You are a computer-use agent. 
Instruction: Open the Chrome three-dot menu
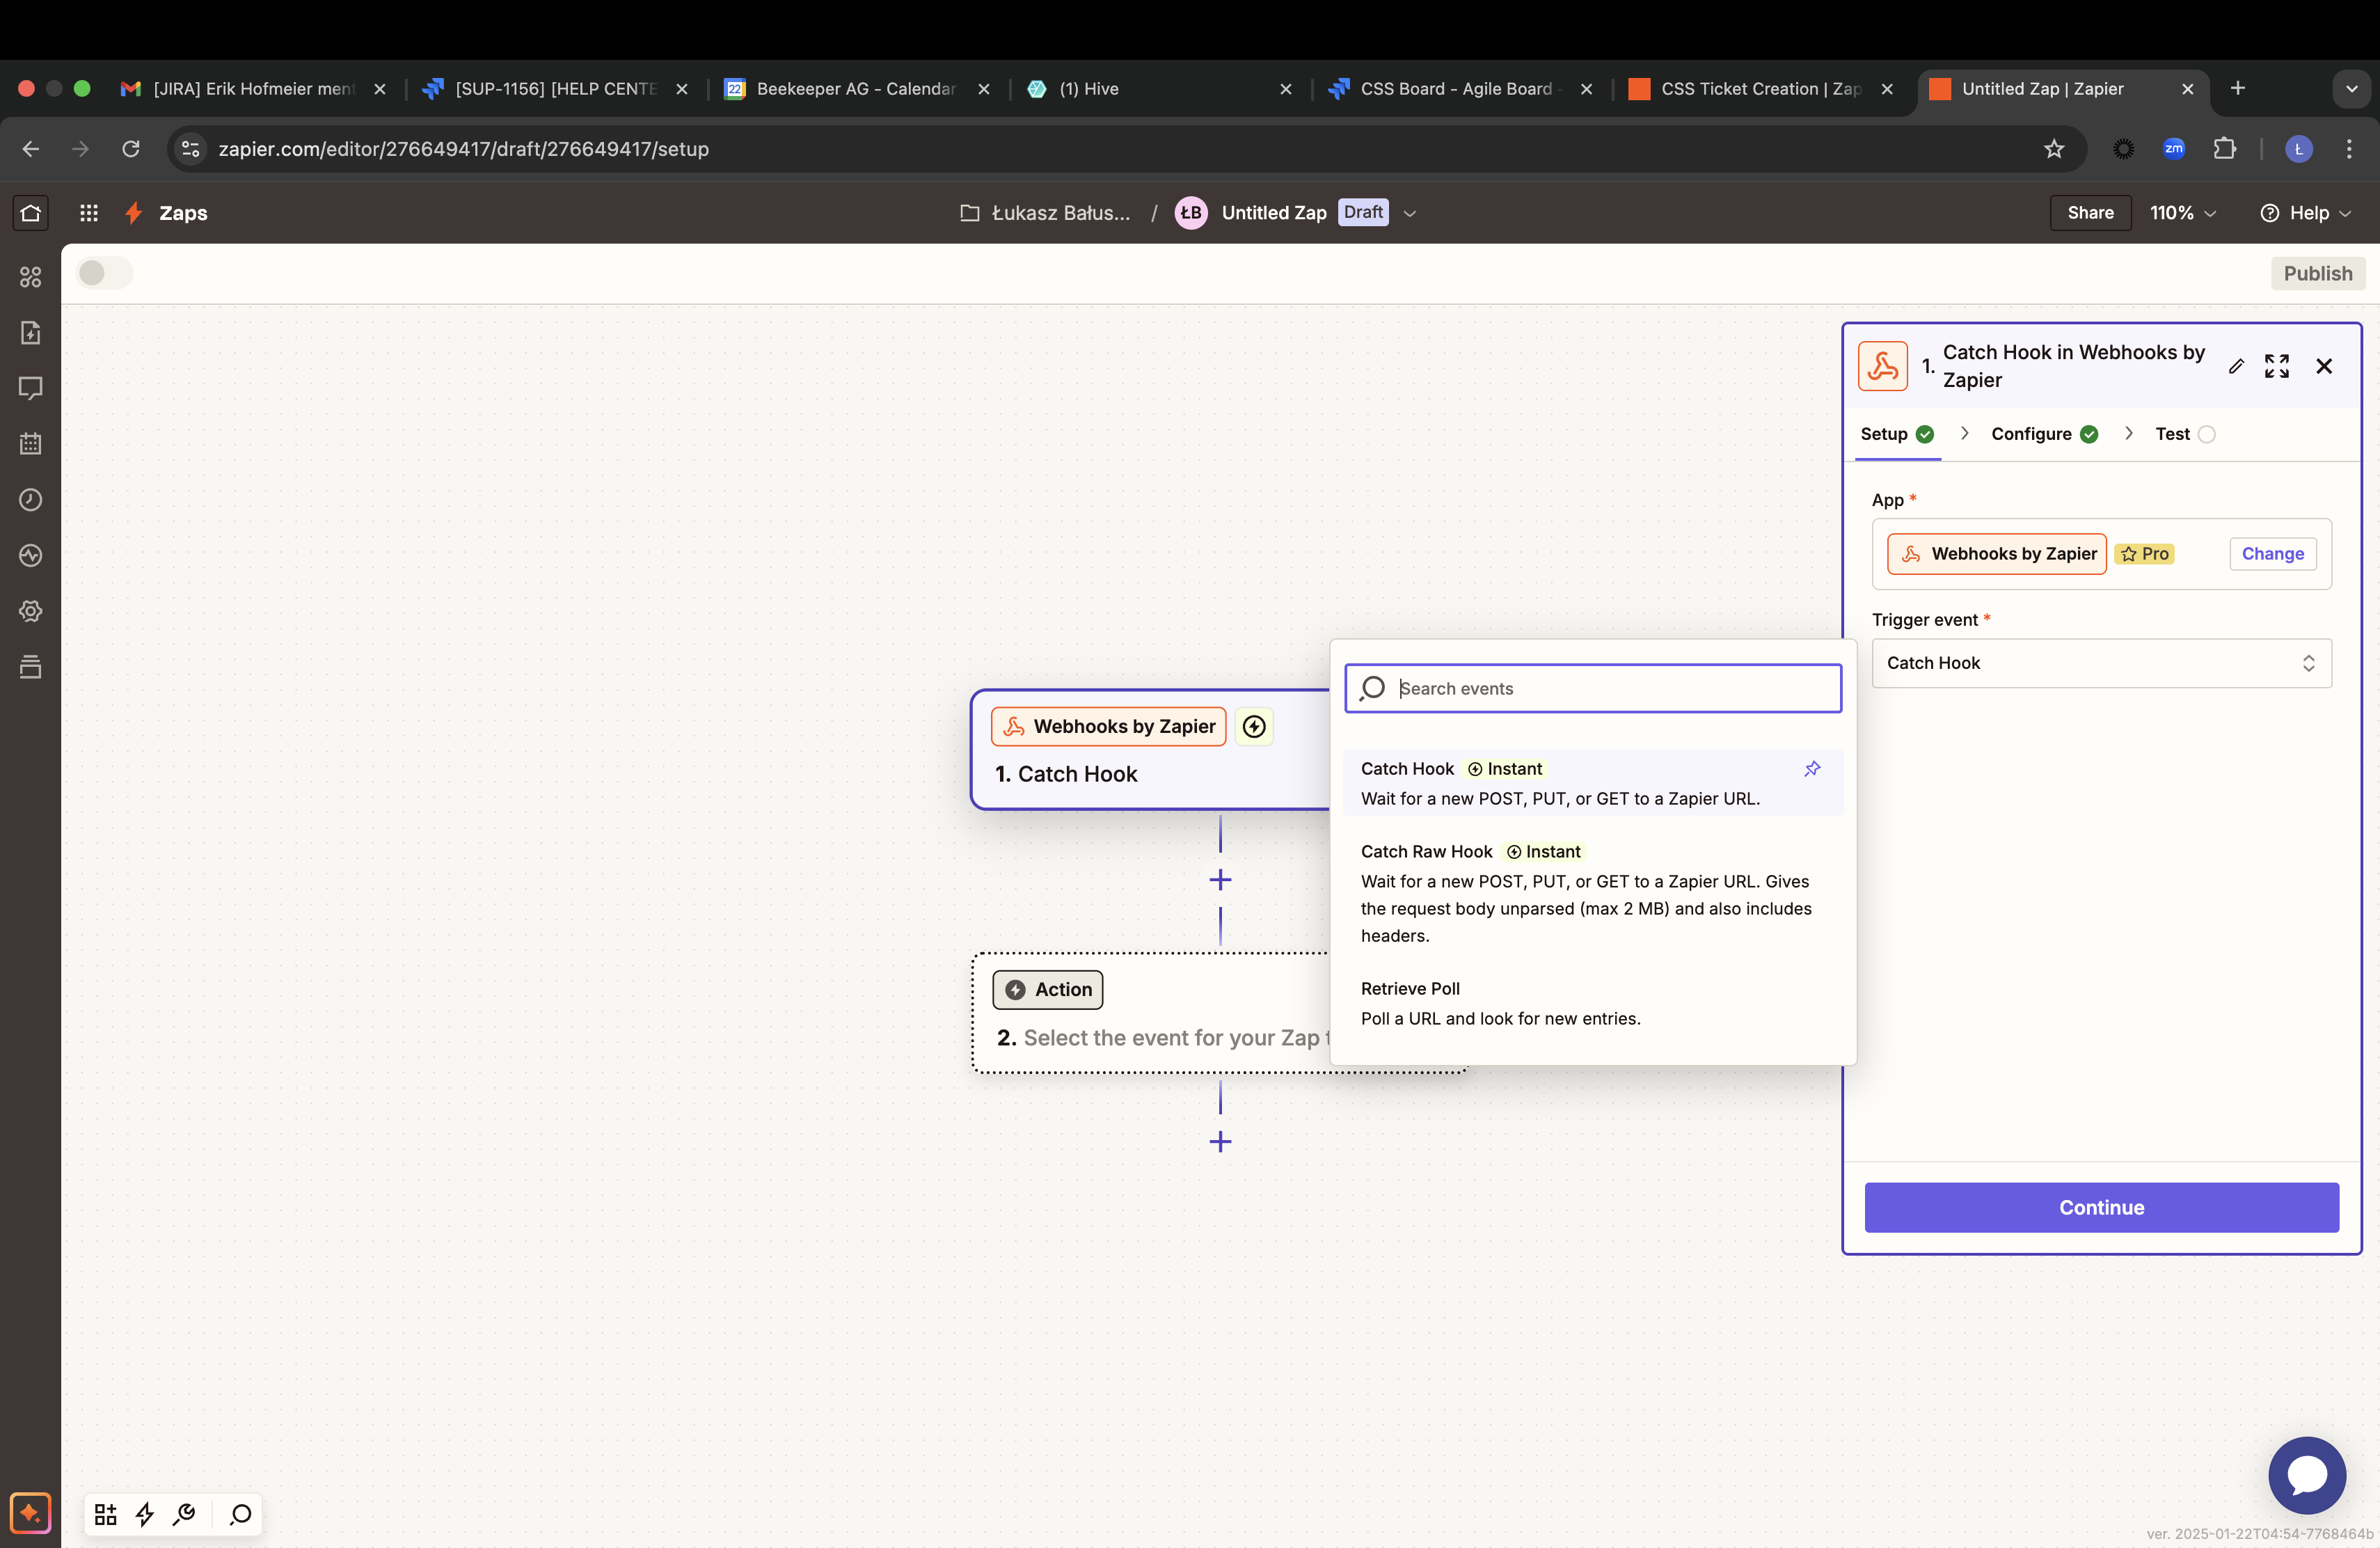2349,149
